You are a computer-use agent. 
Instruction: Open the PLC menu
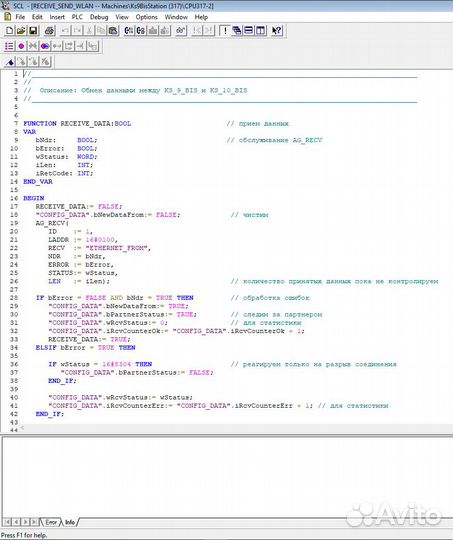click(x=77, y=17)
